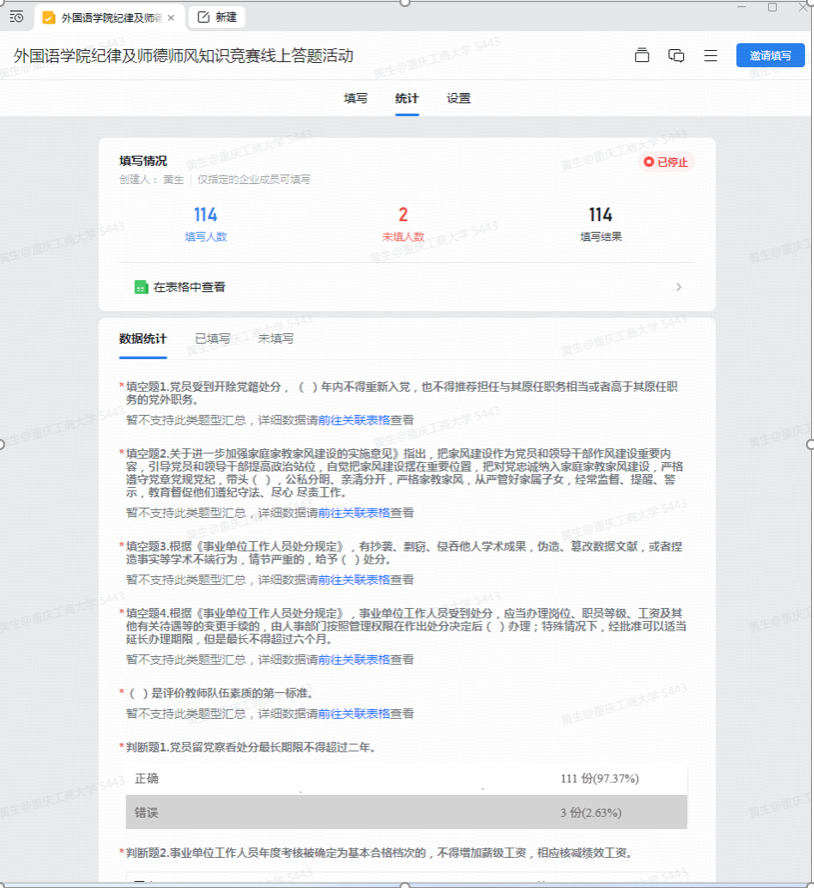This screenshot has height=888, width=814.
Task: Select the 统计 tab
Action: [x=407, y=98]
